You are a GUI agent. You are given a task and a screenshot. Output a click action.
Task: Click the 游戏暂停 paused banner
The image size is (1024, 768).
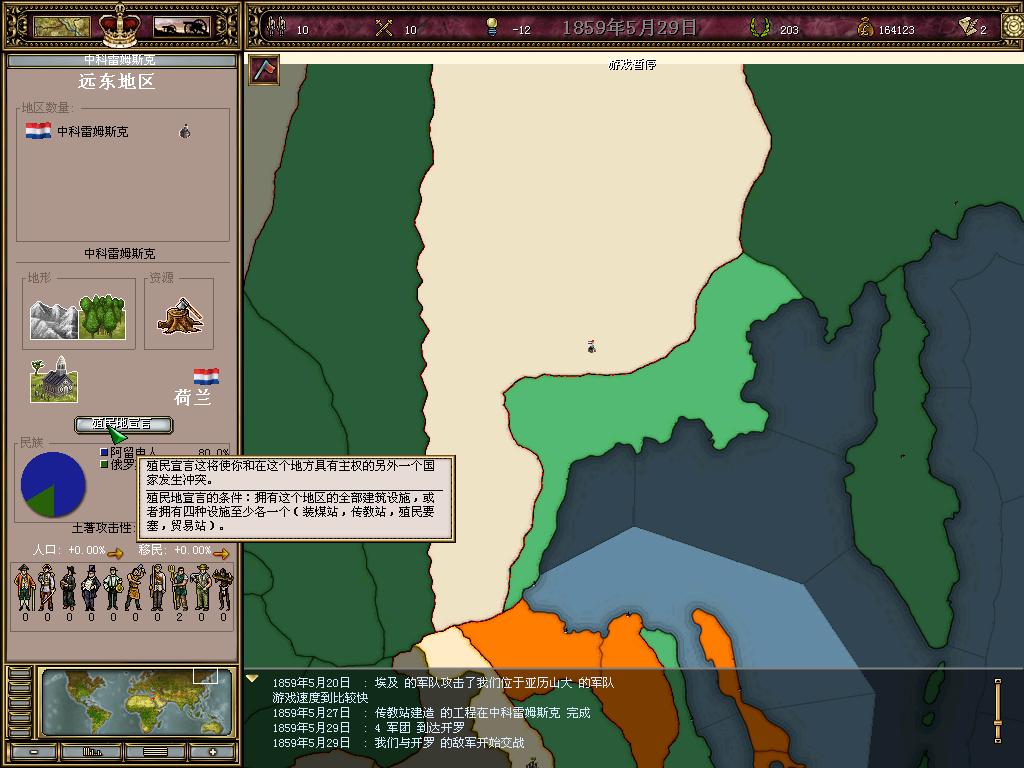tap(632, 64)
